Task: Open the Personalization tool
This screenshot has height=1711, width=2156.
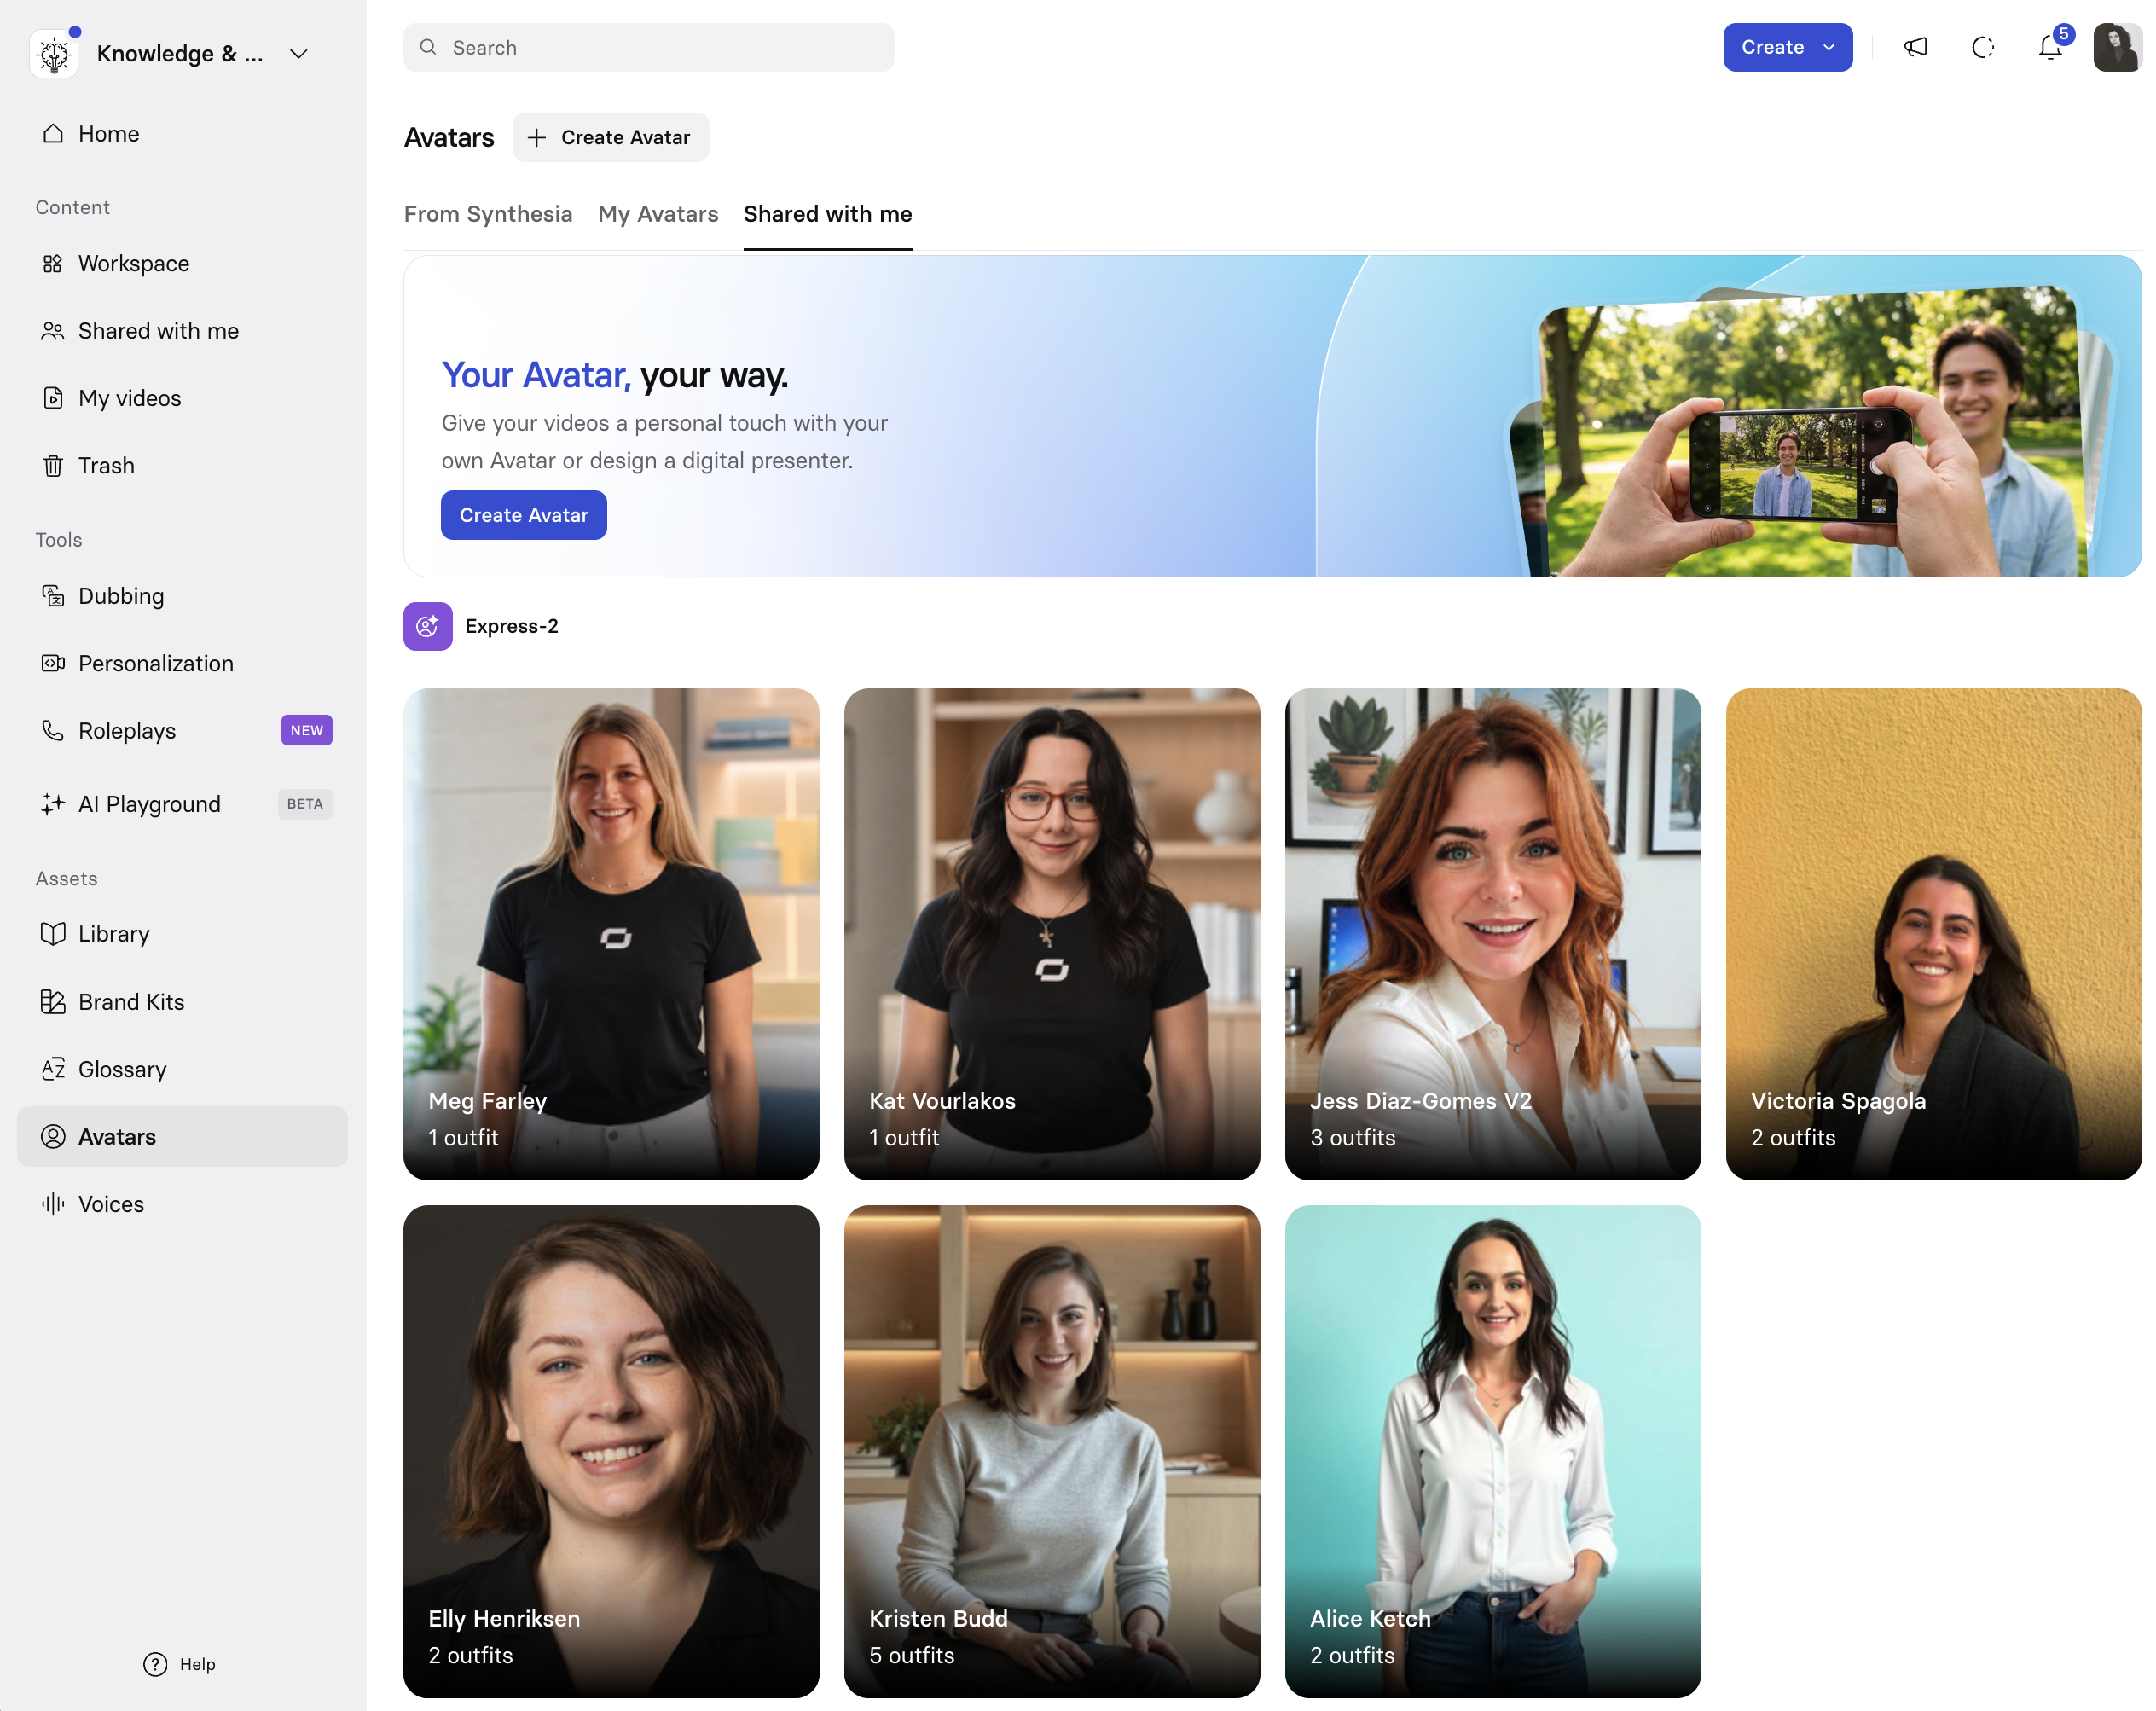Action: click(x=182, y=663)
